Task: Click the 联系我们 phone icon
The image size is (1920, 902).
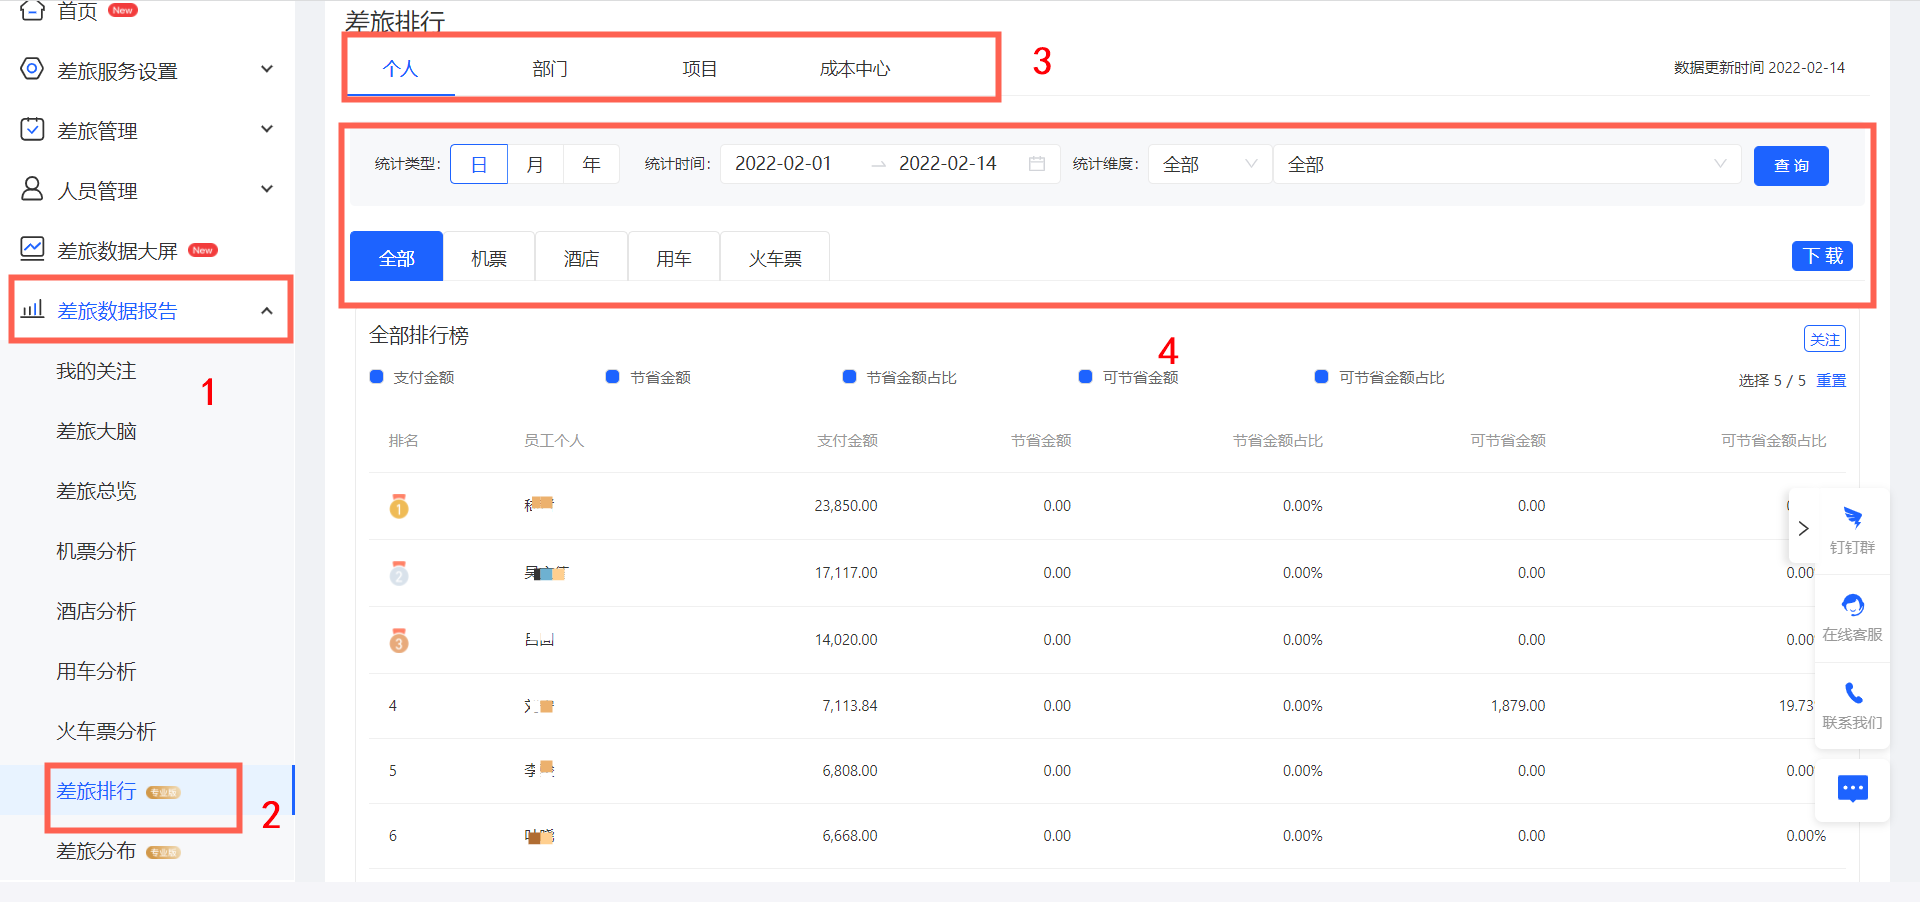Action: (x=1853, y=693)
